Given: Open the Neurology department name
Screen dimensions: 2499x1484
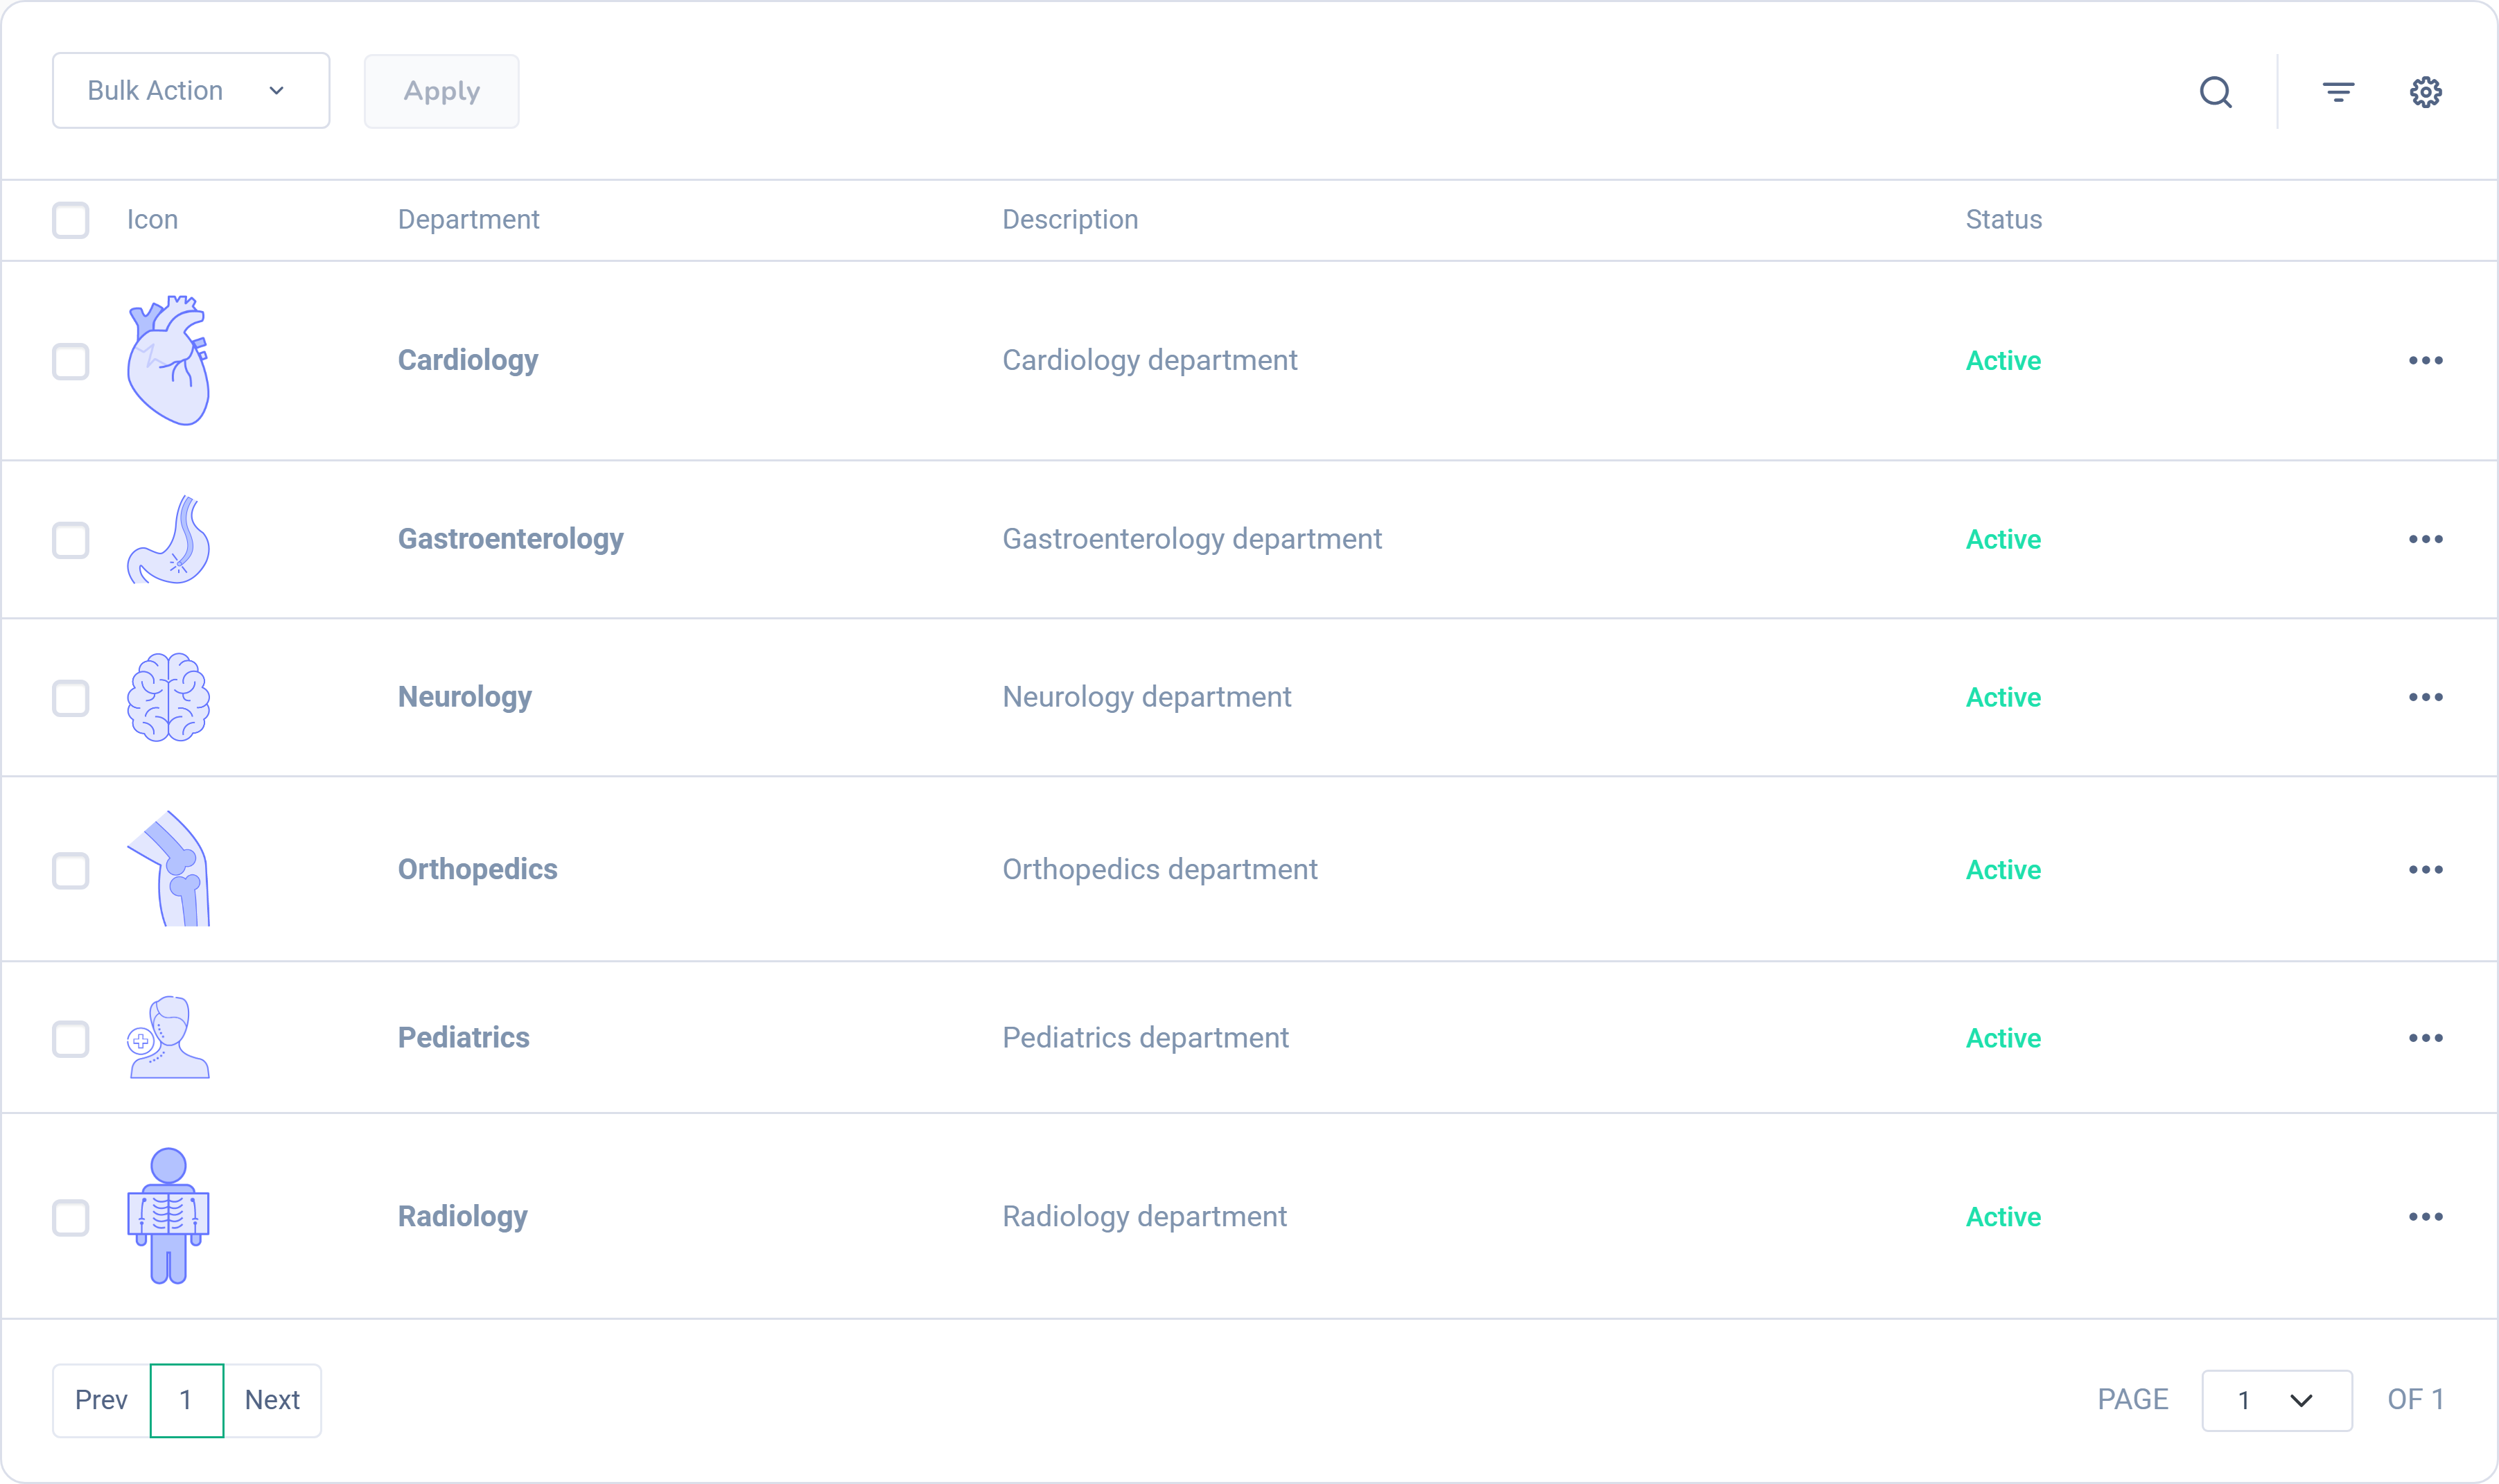Looking at the screenshot, I should click(x=465, y=697).
